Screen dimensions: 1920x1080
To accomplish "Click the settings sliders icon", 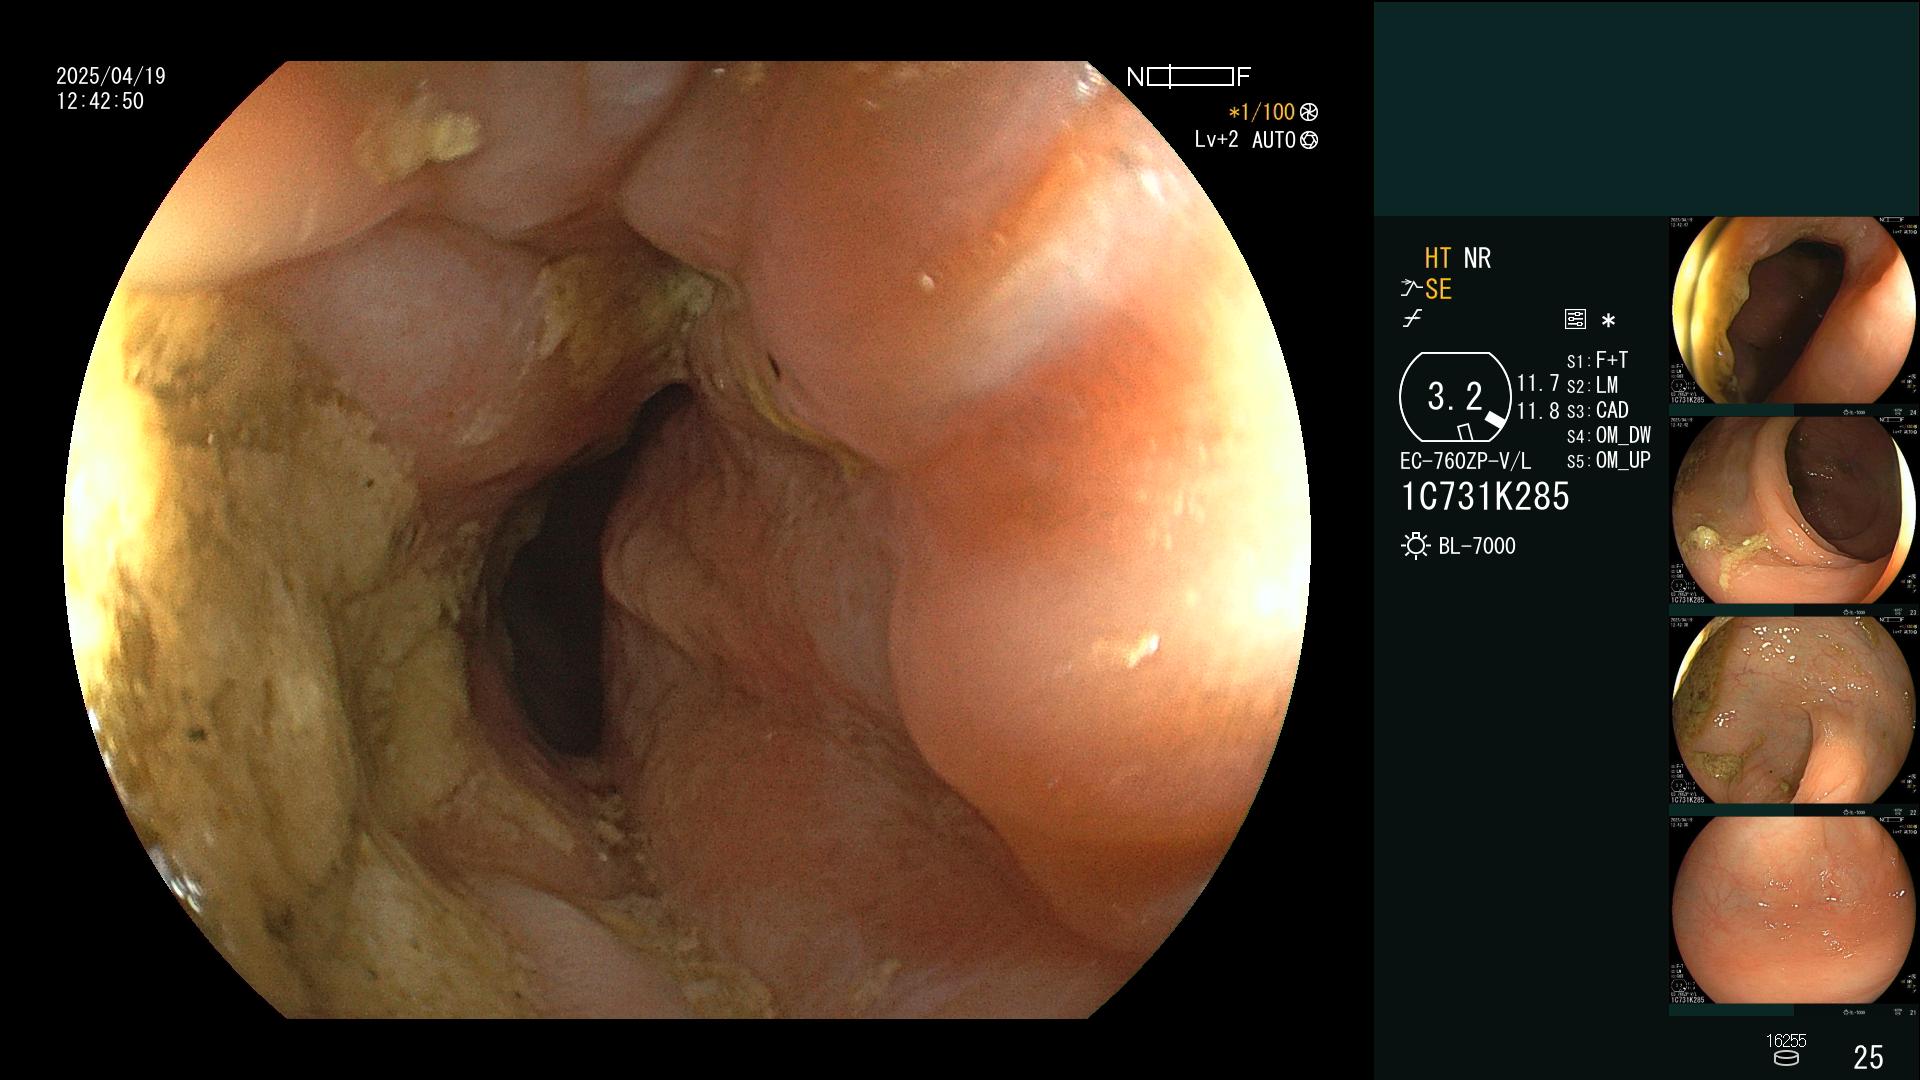I will [x=1575, y=319].
